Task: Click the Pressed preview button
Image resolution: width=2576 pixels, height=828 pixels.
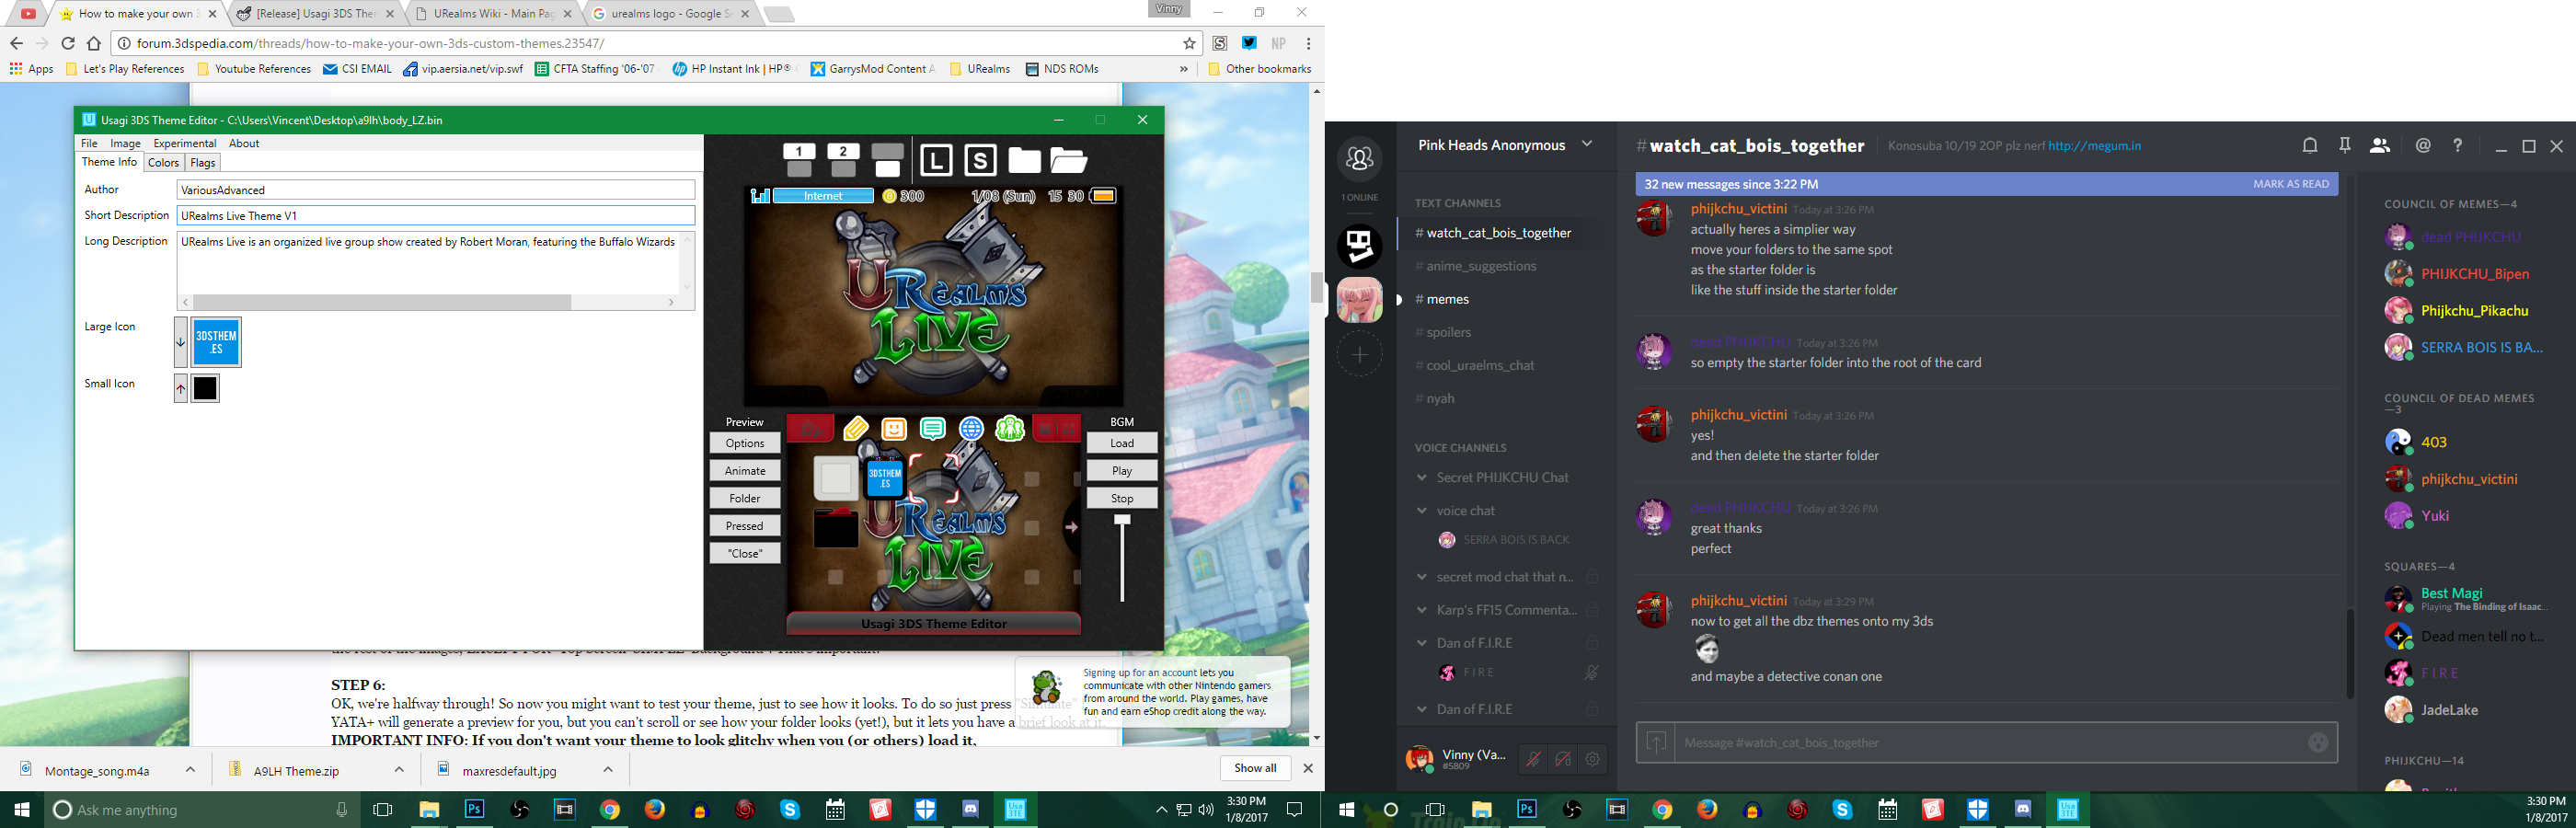Action: (745, 526)
